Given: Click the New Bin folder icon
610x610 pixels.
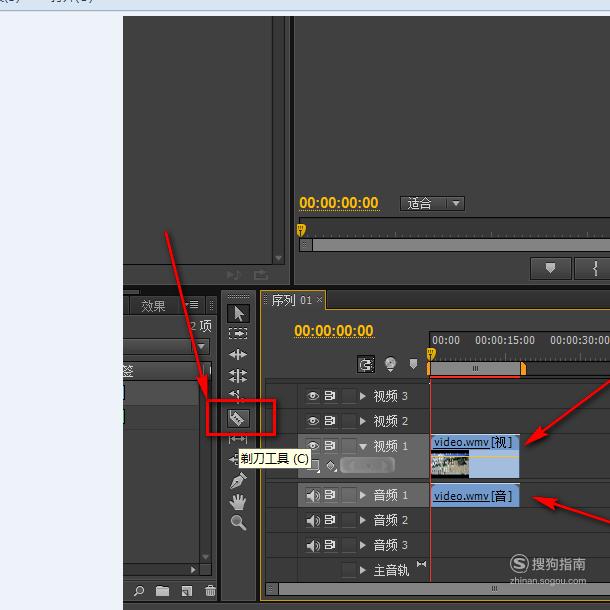Looking at the screenshot, I should (x=163, y=591).
